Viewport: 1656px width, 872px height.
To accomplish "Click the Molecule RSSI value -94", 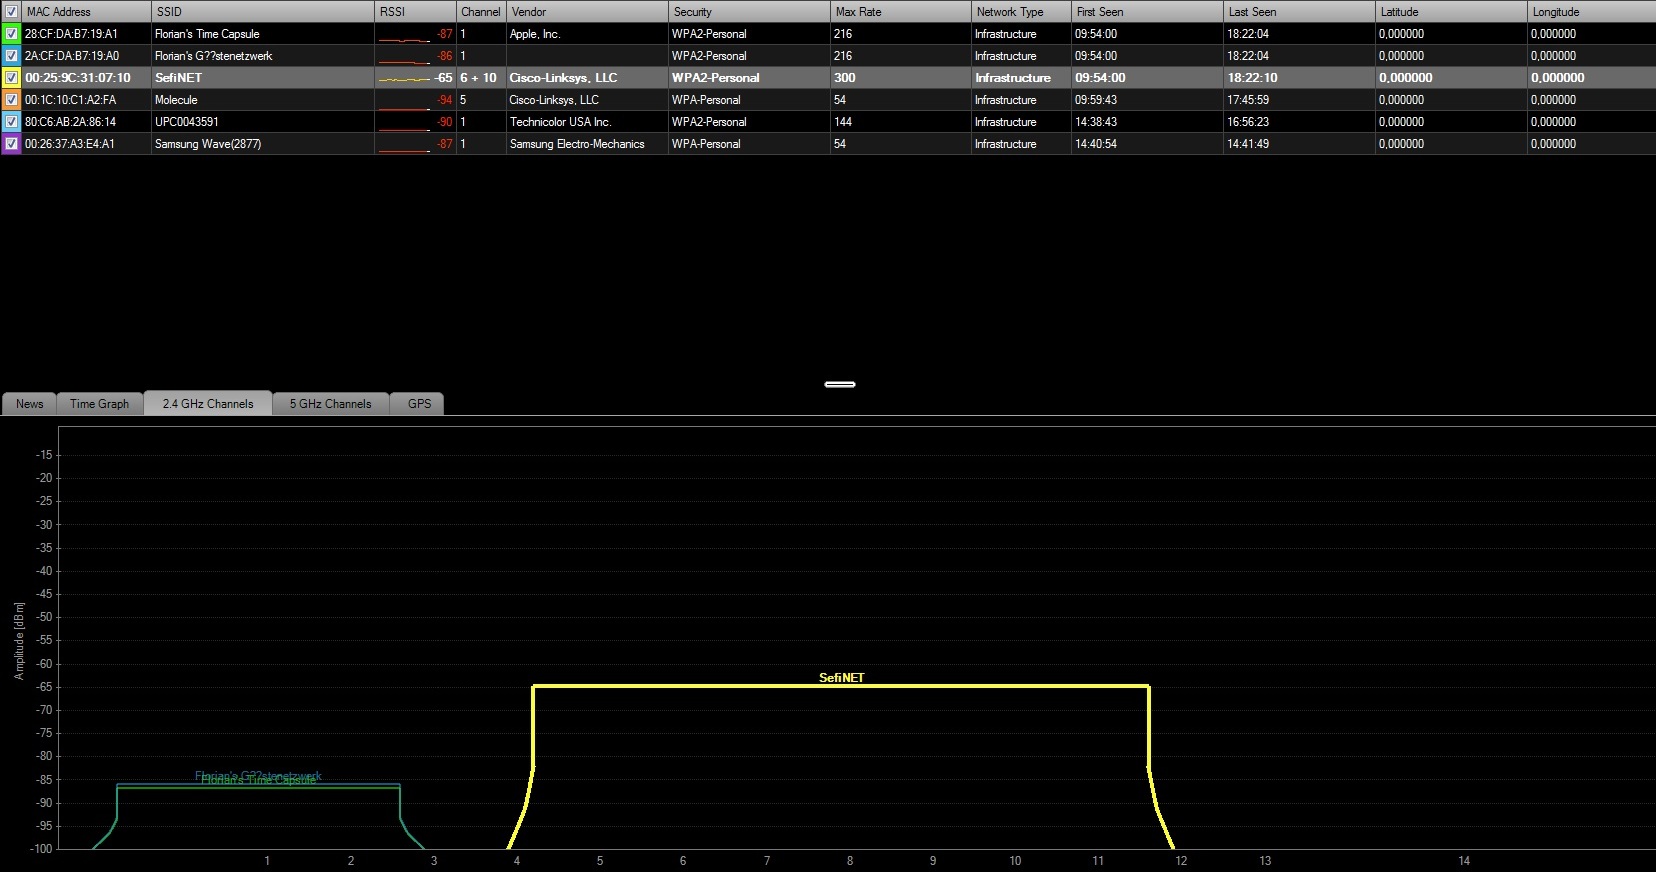I will pyautogui.click(x=444, y=100).
